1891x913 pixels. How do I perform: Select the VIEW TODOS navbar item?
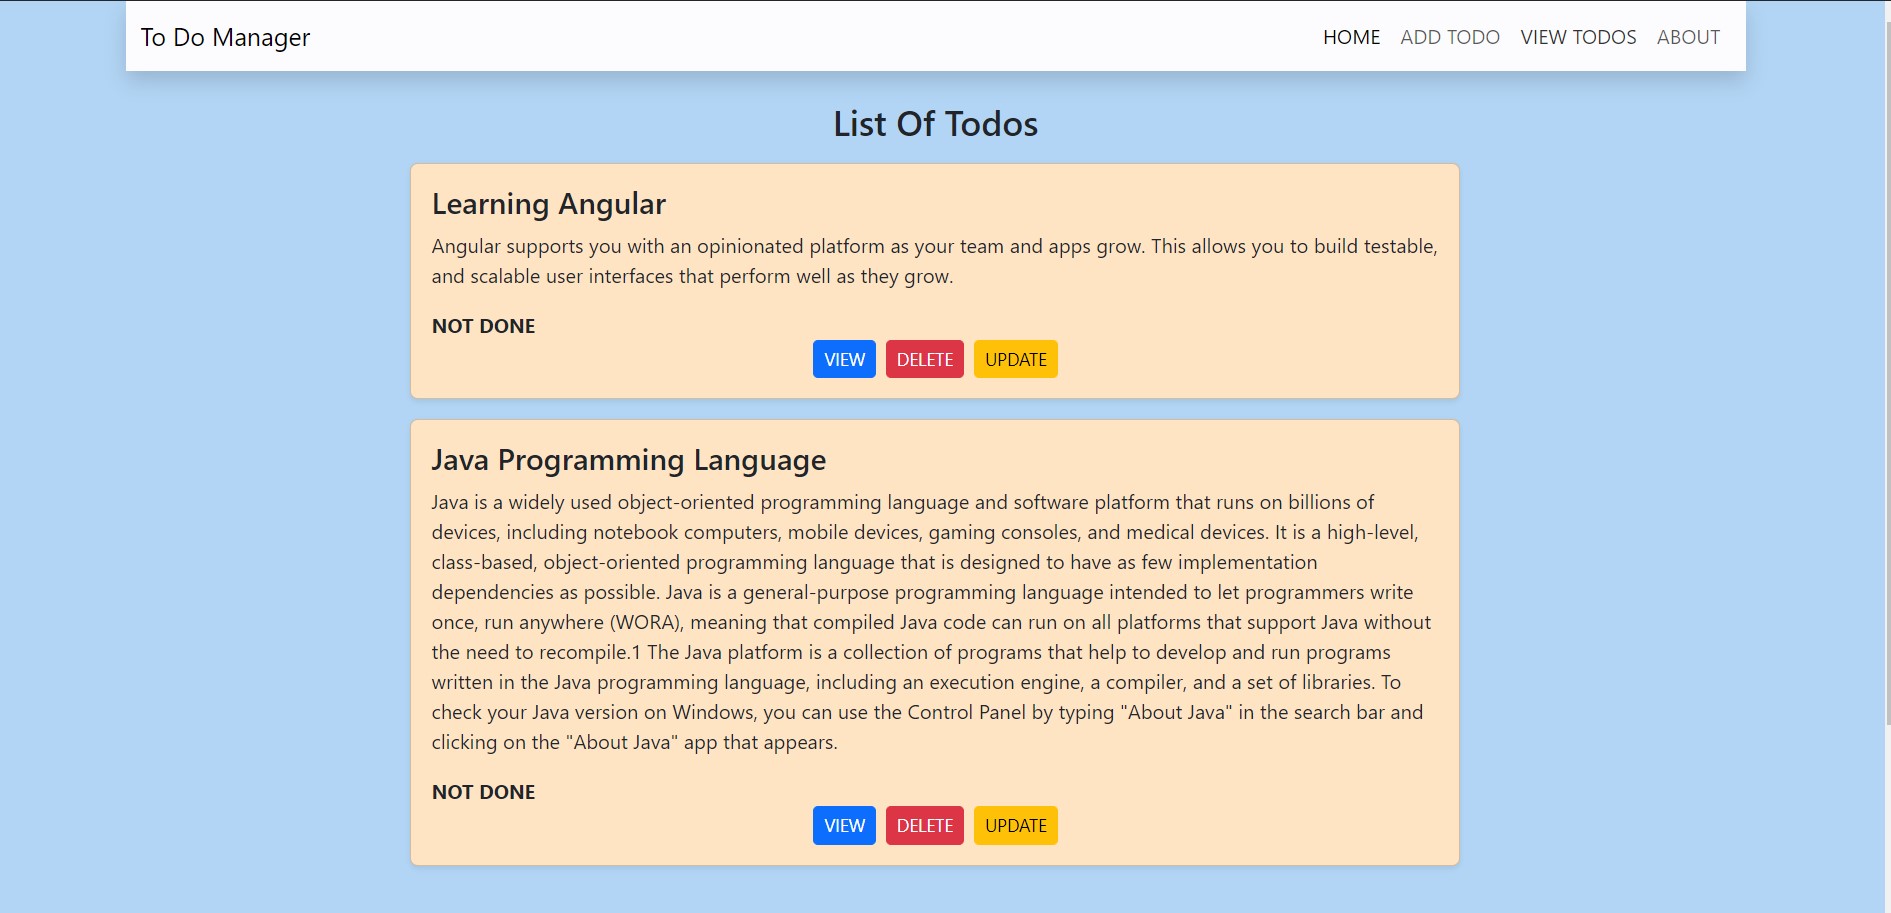1578,37
